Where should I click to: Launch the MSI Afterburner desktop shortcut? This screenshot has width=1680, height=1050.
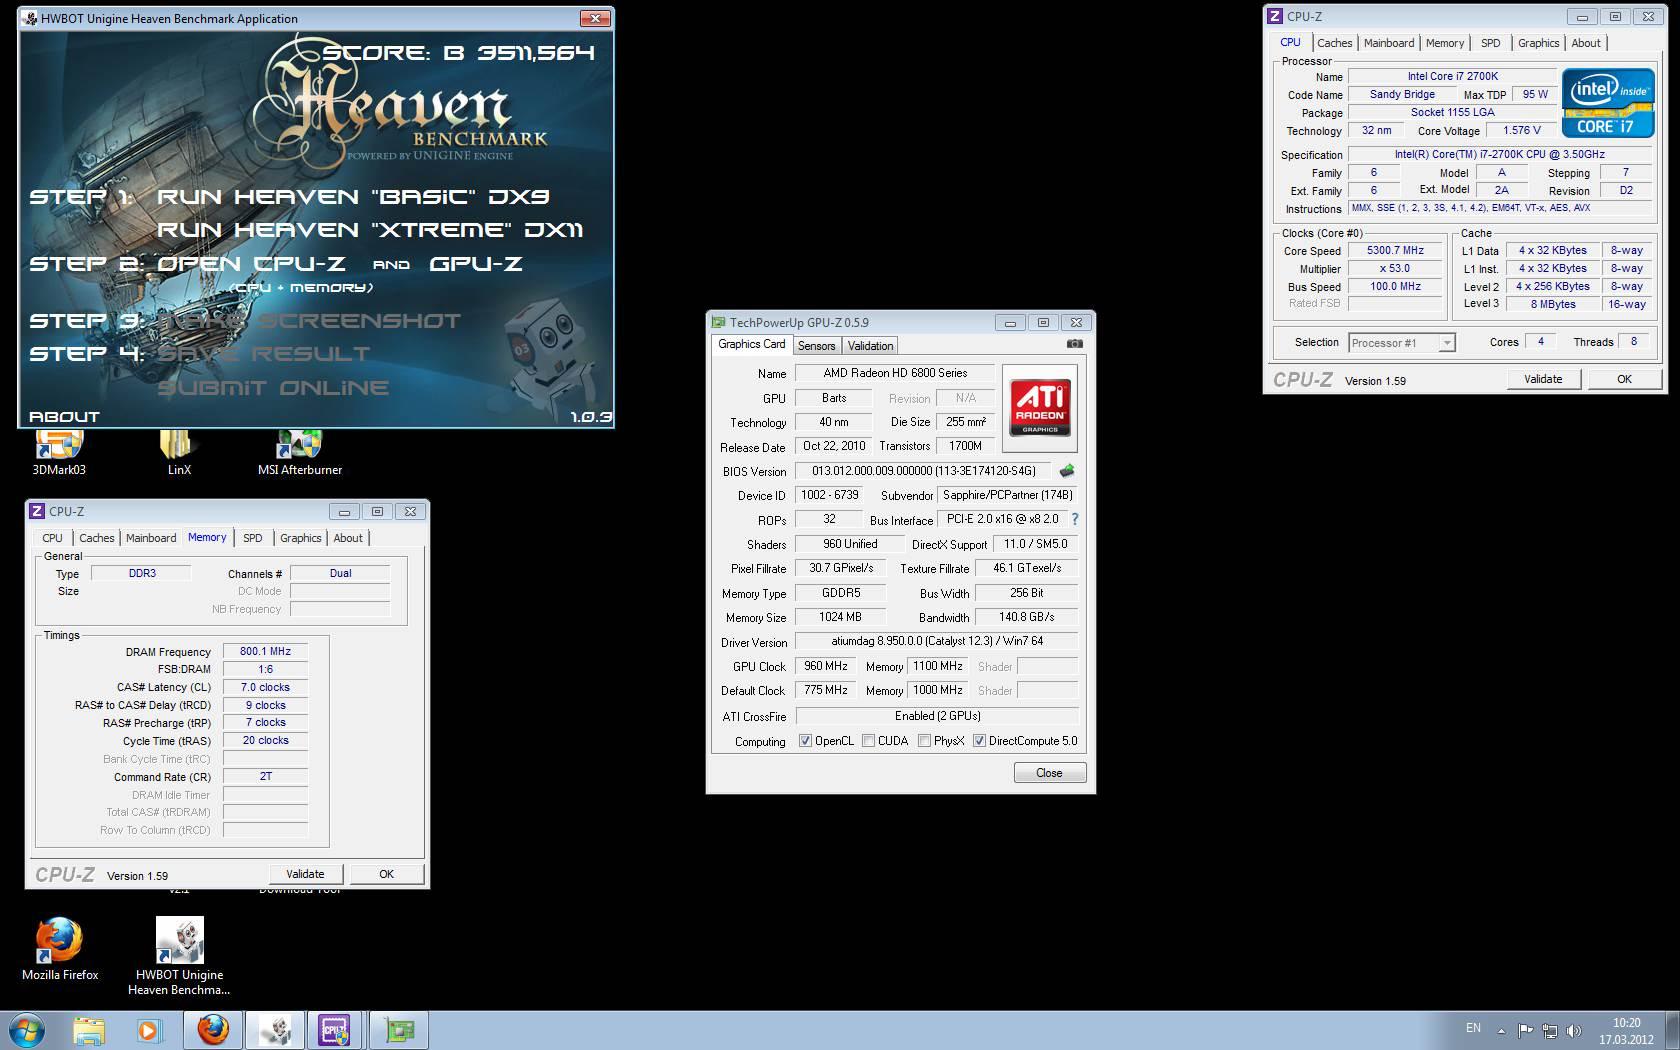(300, 452)
